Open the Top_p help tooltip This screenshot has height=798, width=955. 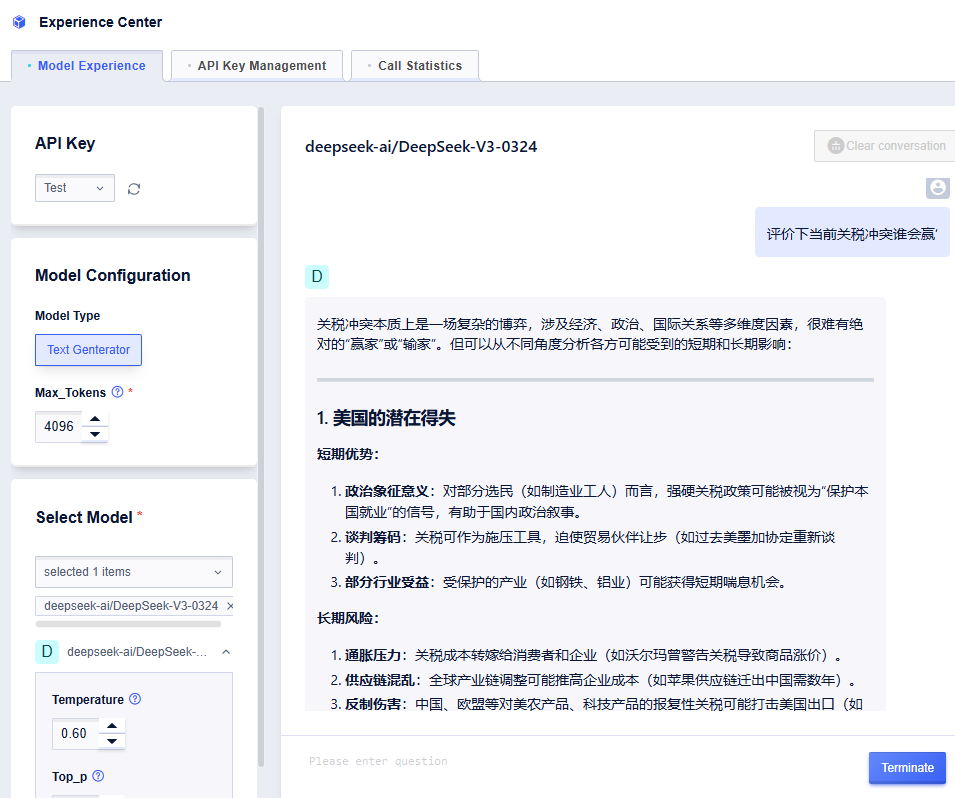(x=96, y=776)
